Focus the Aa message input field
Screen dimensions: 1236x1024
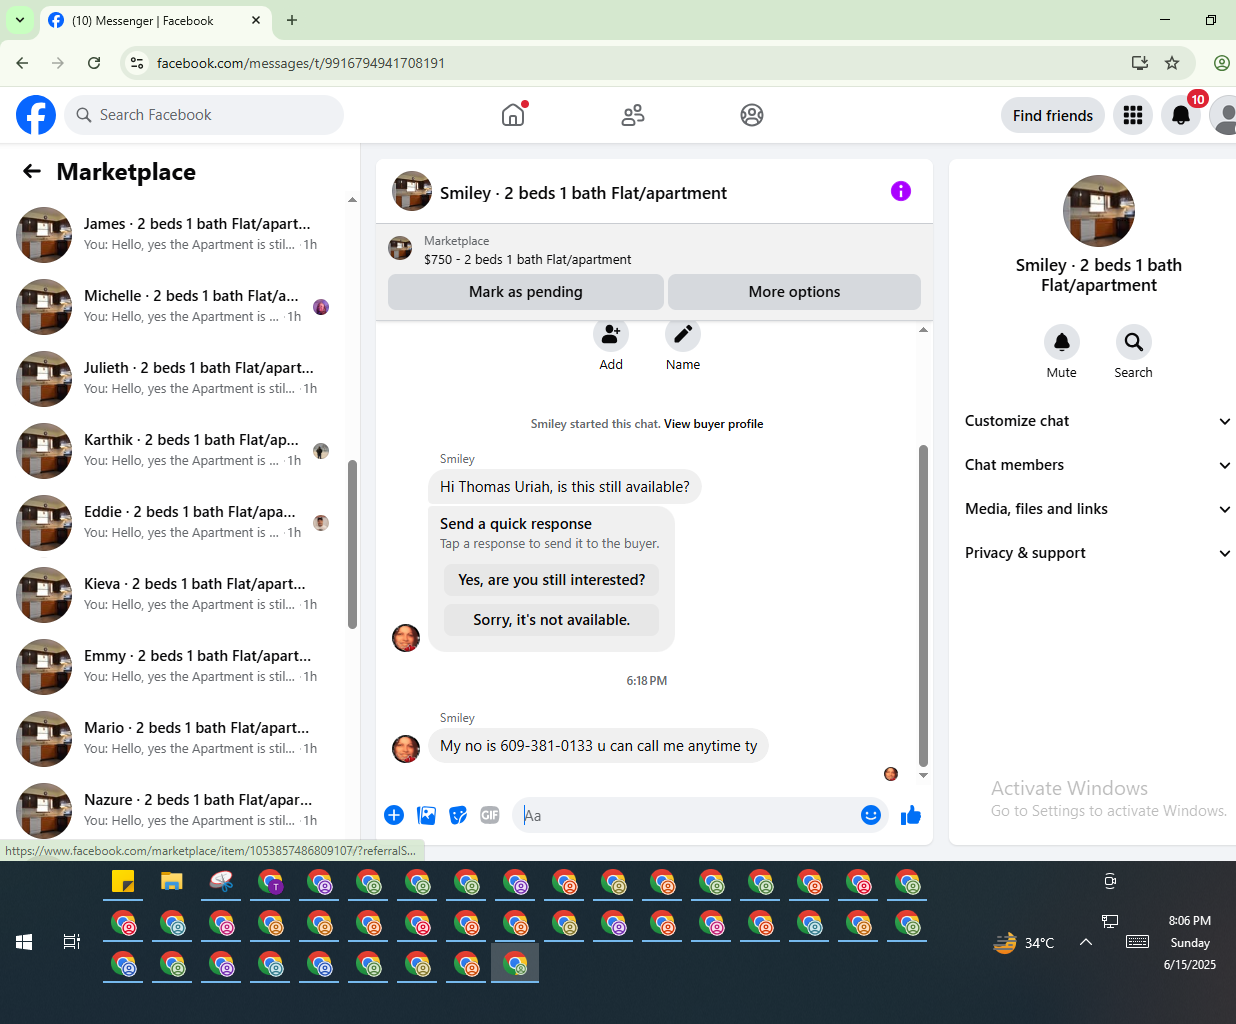coord(688,815)
